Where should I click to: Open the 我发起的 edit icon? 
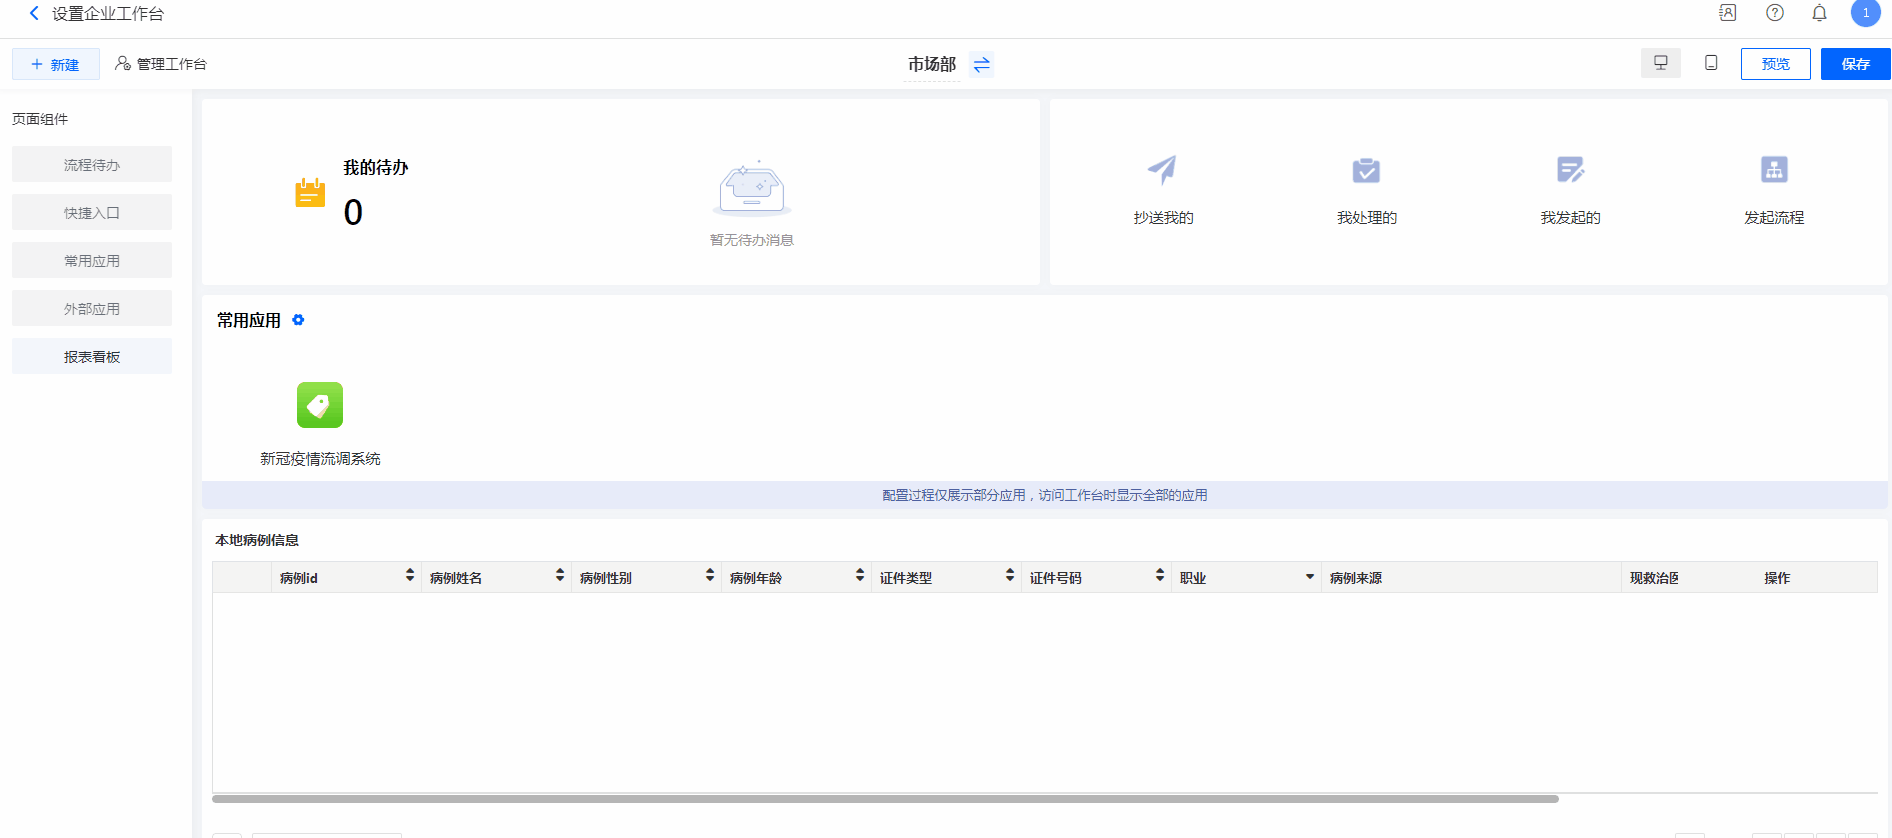(x=1570, y=170)
